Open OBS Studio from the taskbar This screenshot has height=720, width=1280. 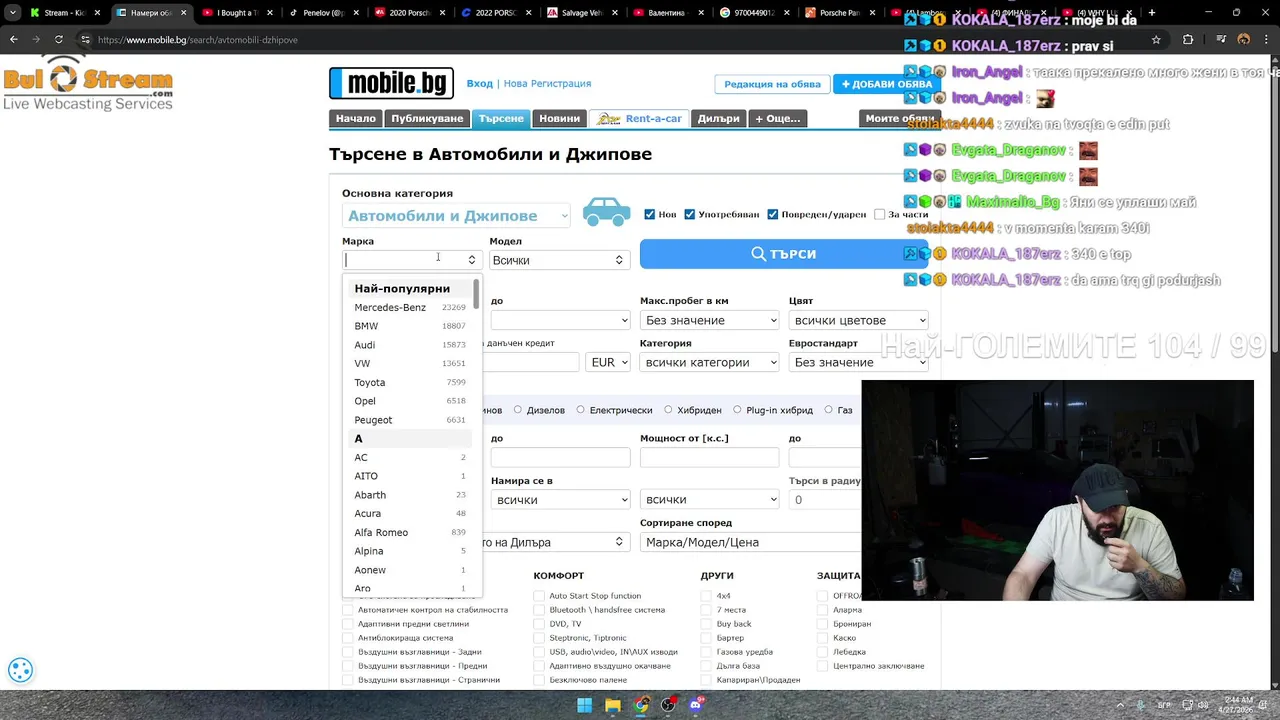[x=668, y=705]
